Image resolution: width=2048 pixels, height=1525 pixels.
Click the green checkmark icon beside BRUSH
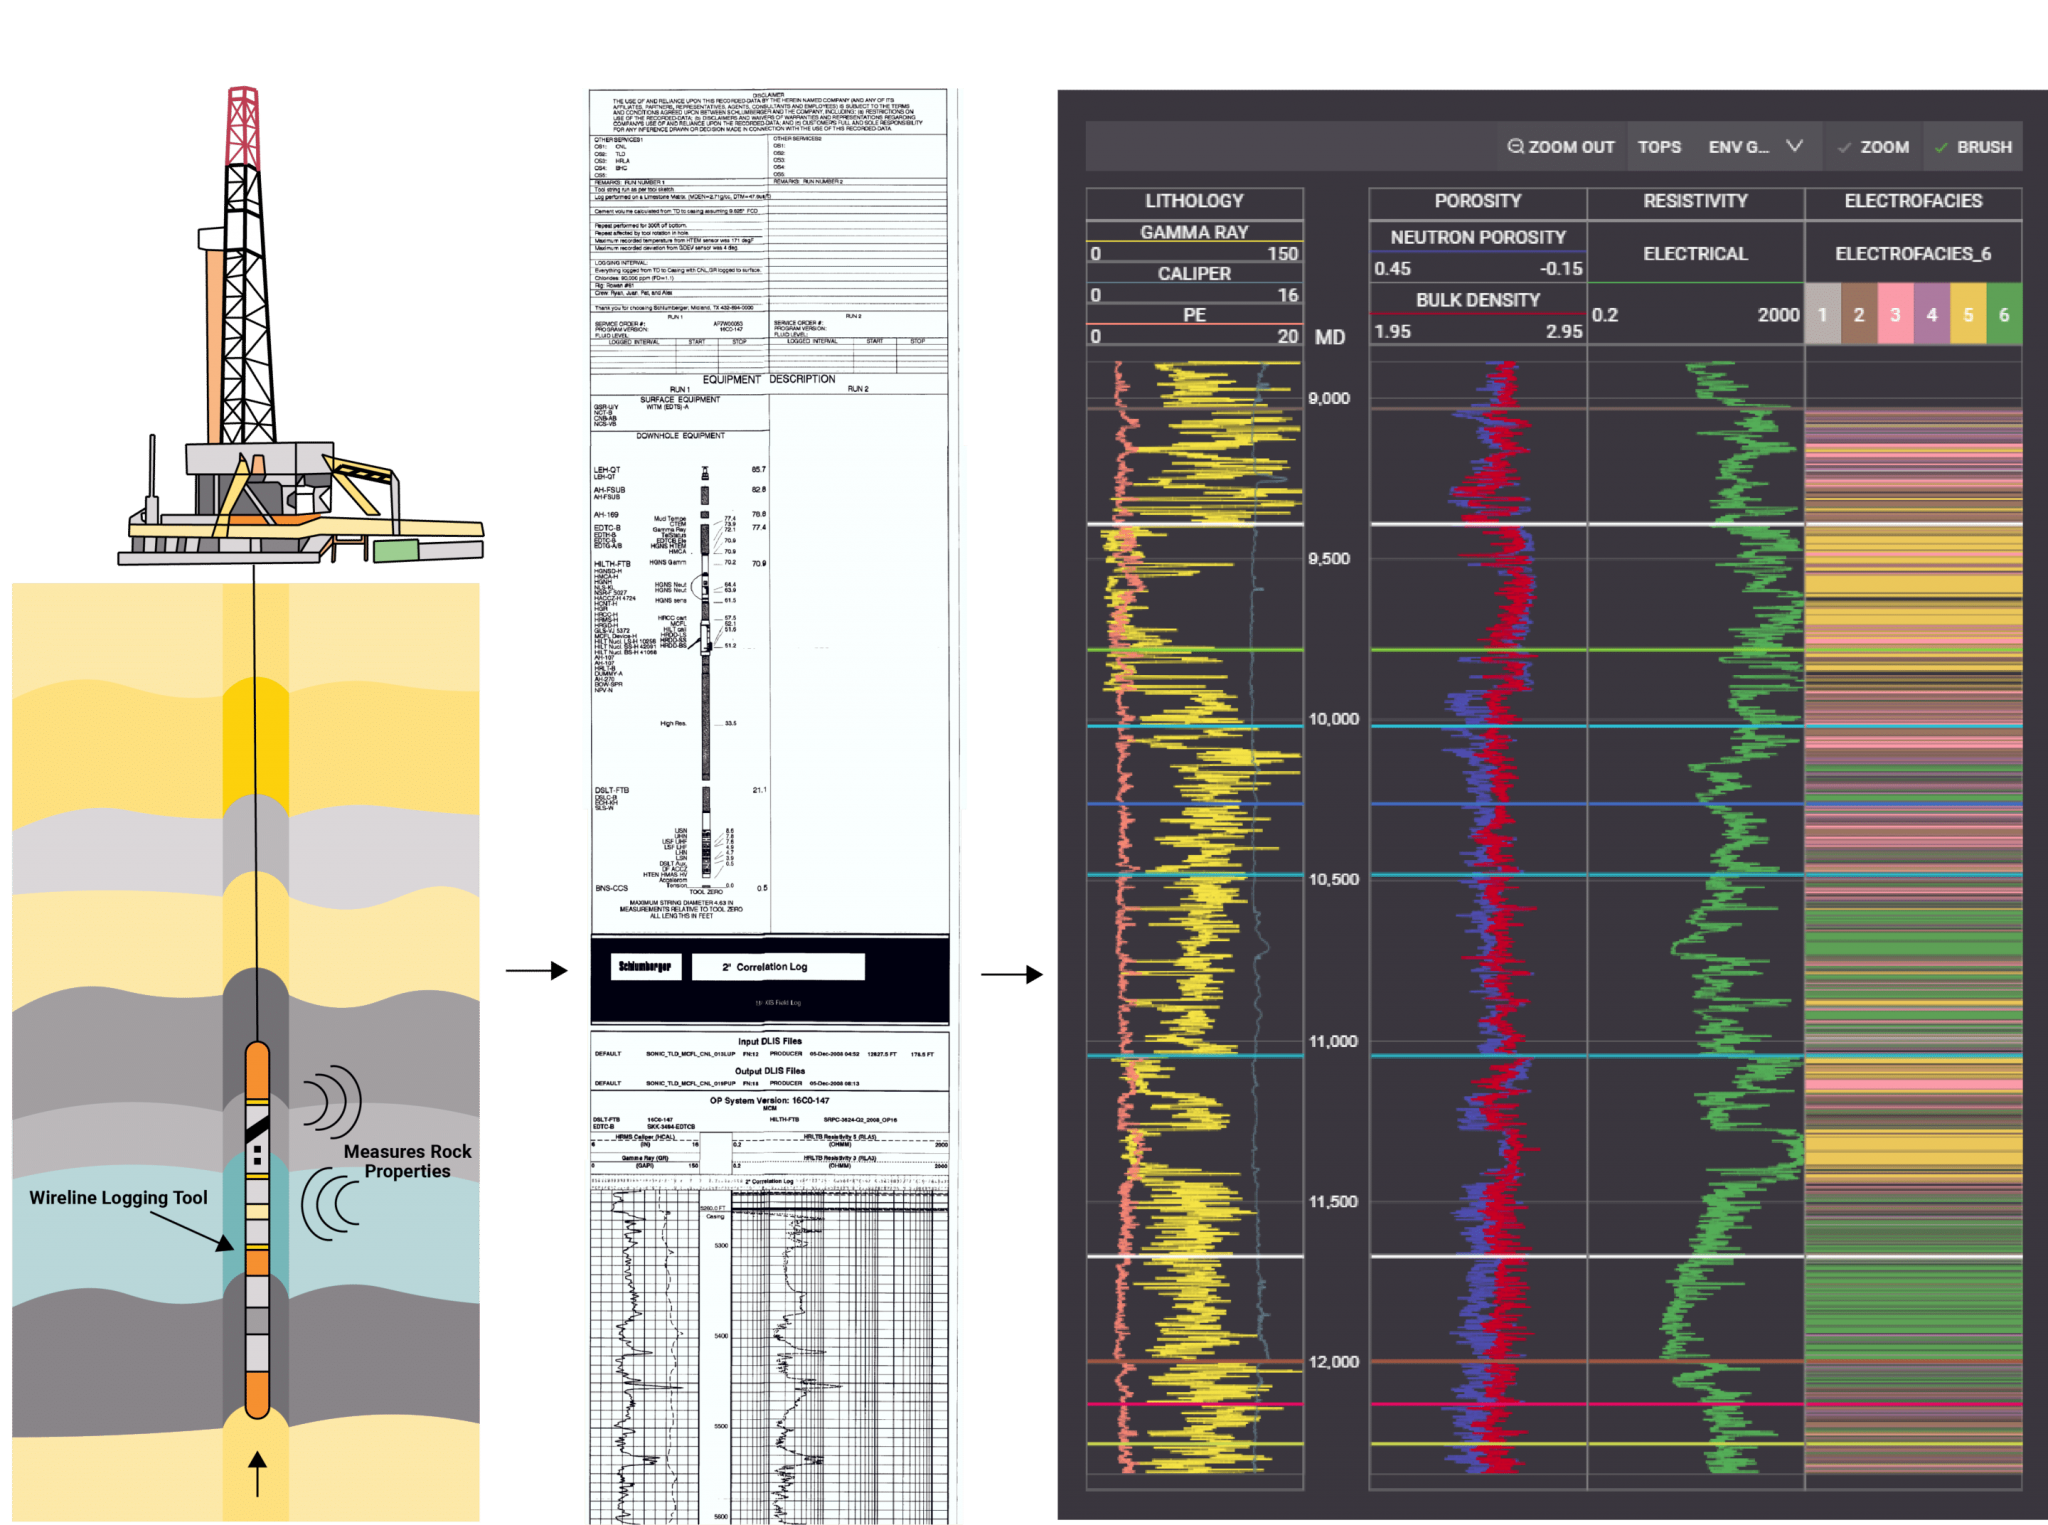[1941, 146]
